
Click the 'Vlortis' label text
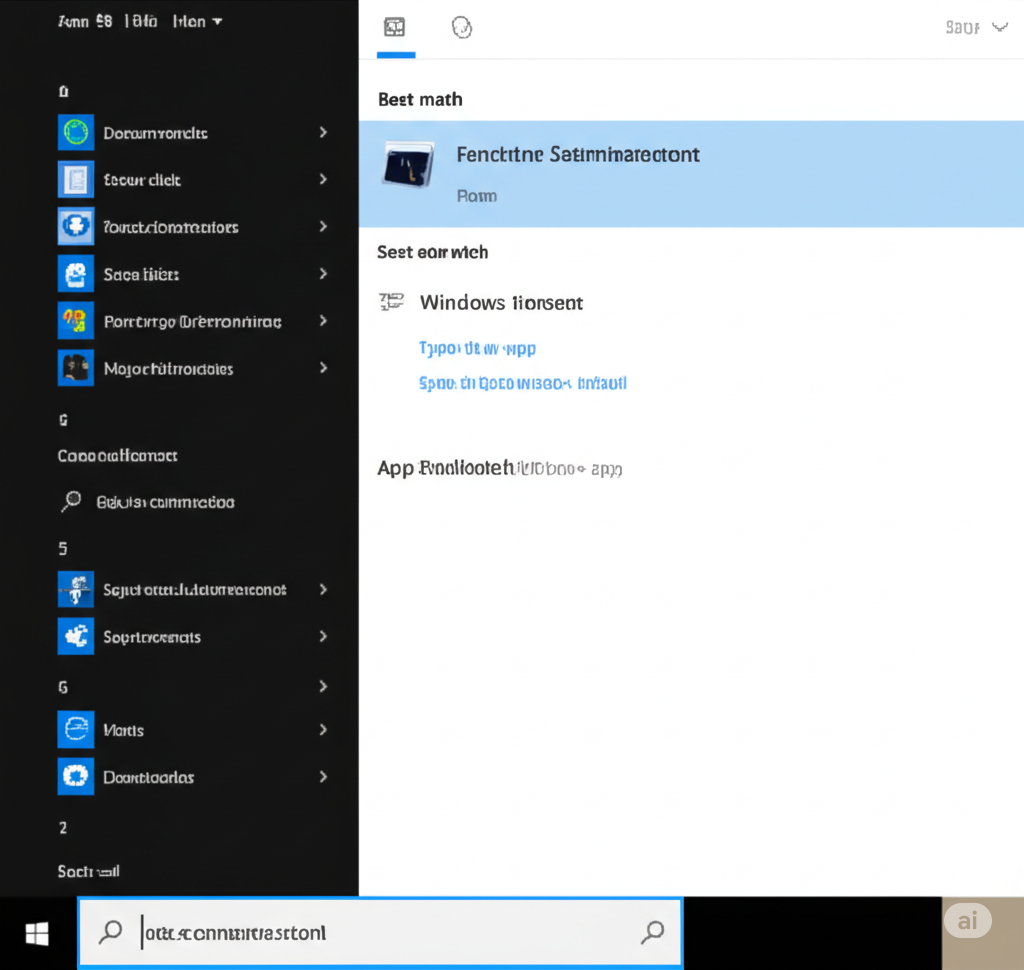click(x=123, y=730)
